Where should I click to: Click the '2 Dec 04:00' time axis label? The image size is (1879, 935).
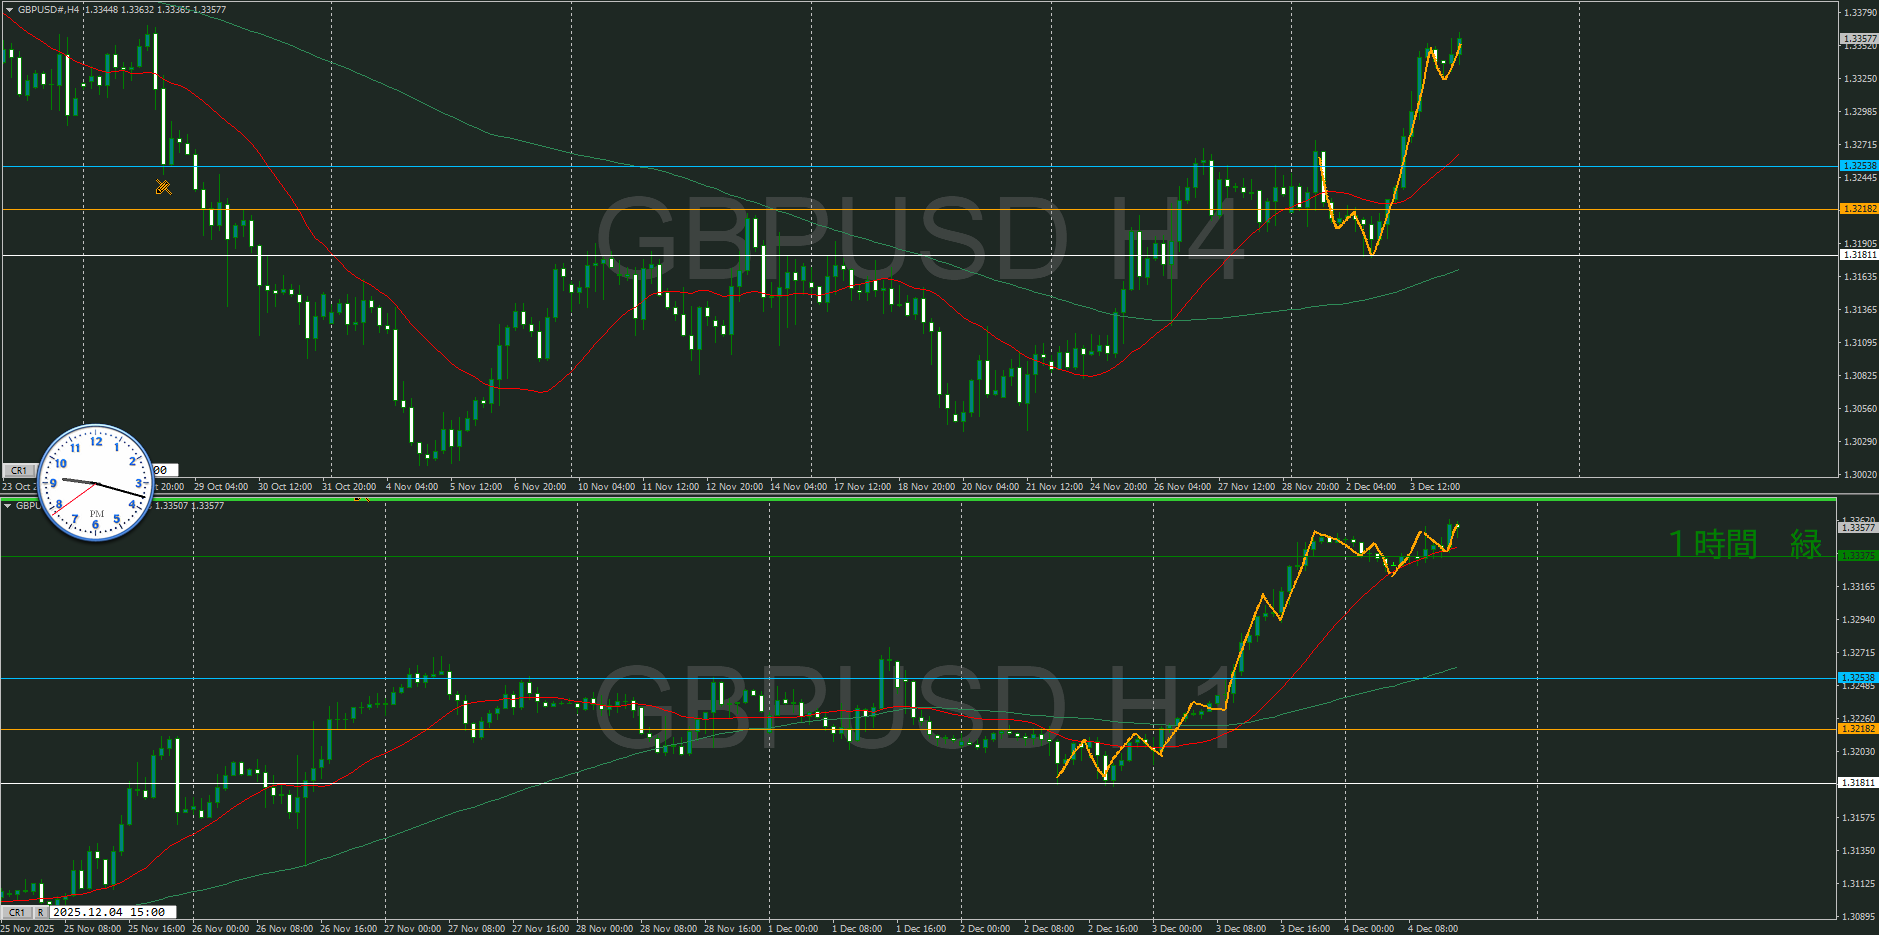[1371, 487]
